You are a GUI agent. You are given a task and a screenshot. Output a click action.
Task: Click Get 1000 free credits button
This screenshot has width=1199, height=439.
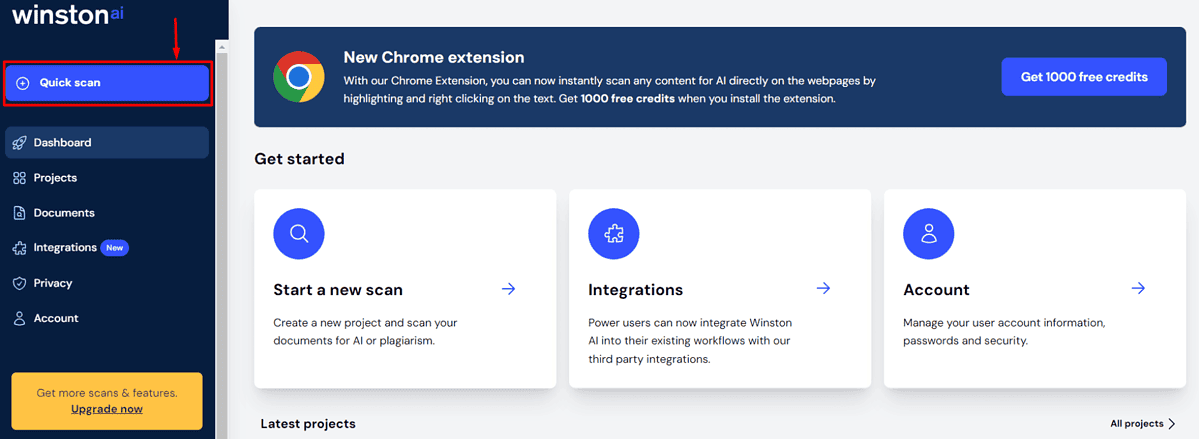pos(1084,76)
